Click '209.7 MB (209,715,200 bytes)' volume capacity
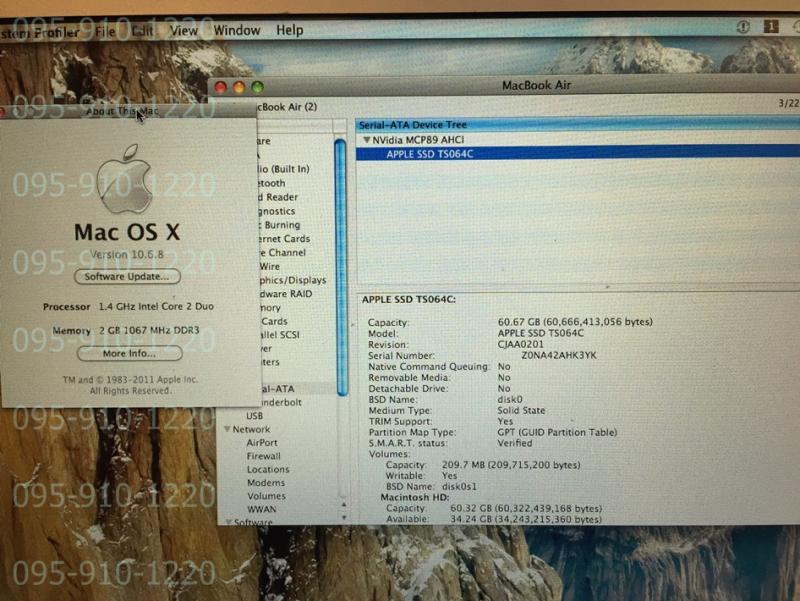Viewport: 800px width, 601px height. click(511, 465)
